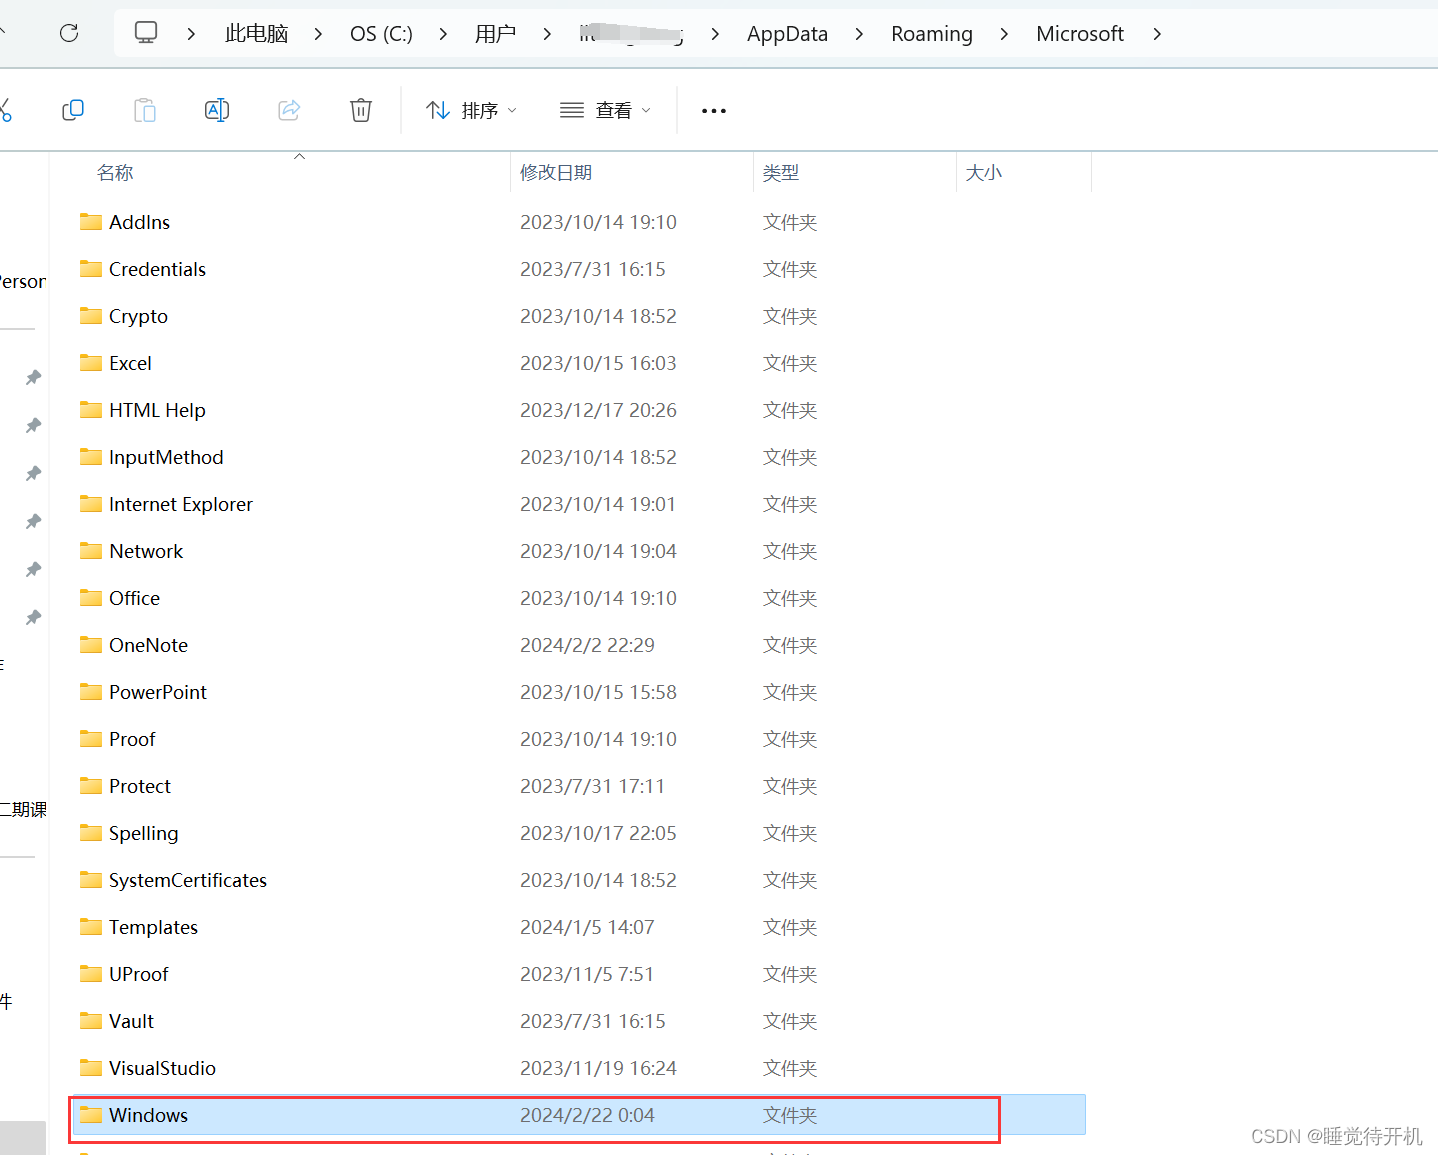This screenshot has height=1155, width=1438.
Task: Select the OneNote folder icon
Action: point(91,645)
